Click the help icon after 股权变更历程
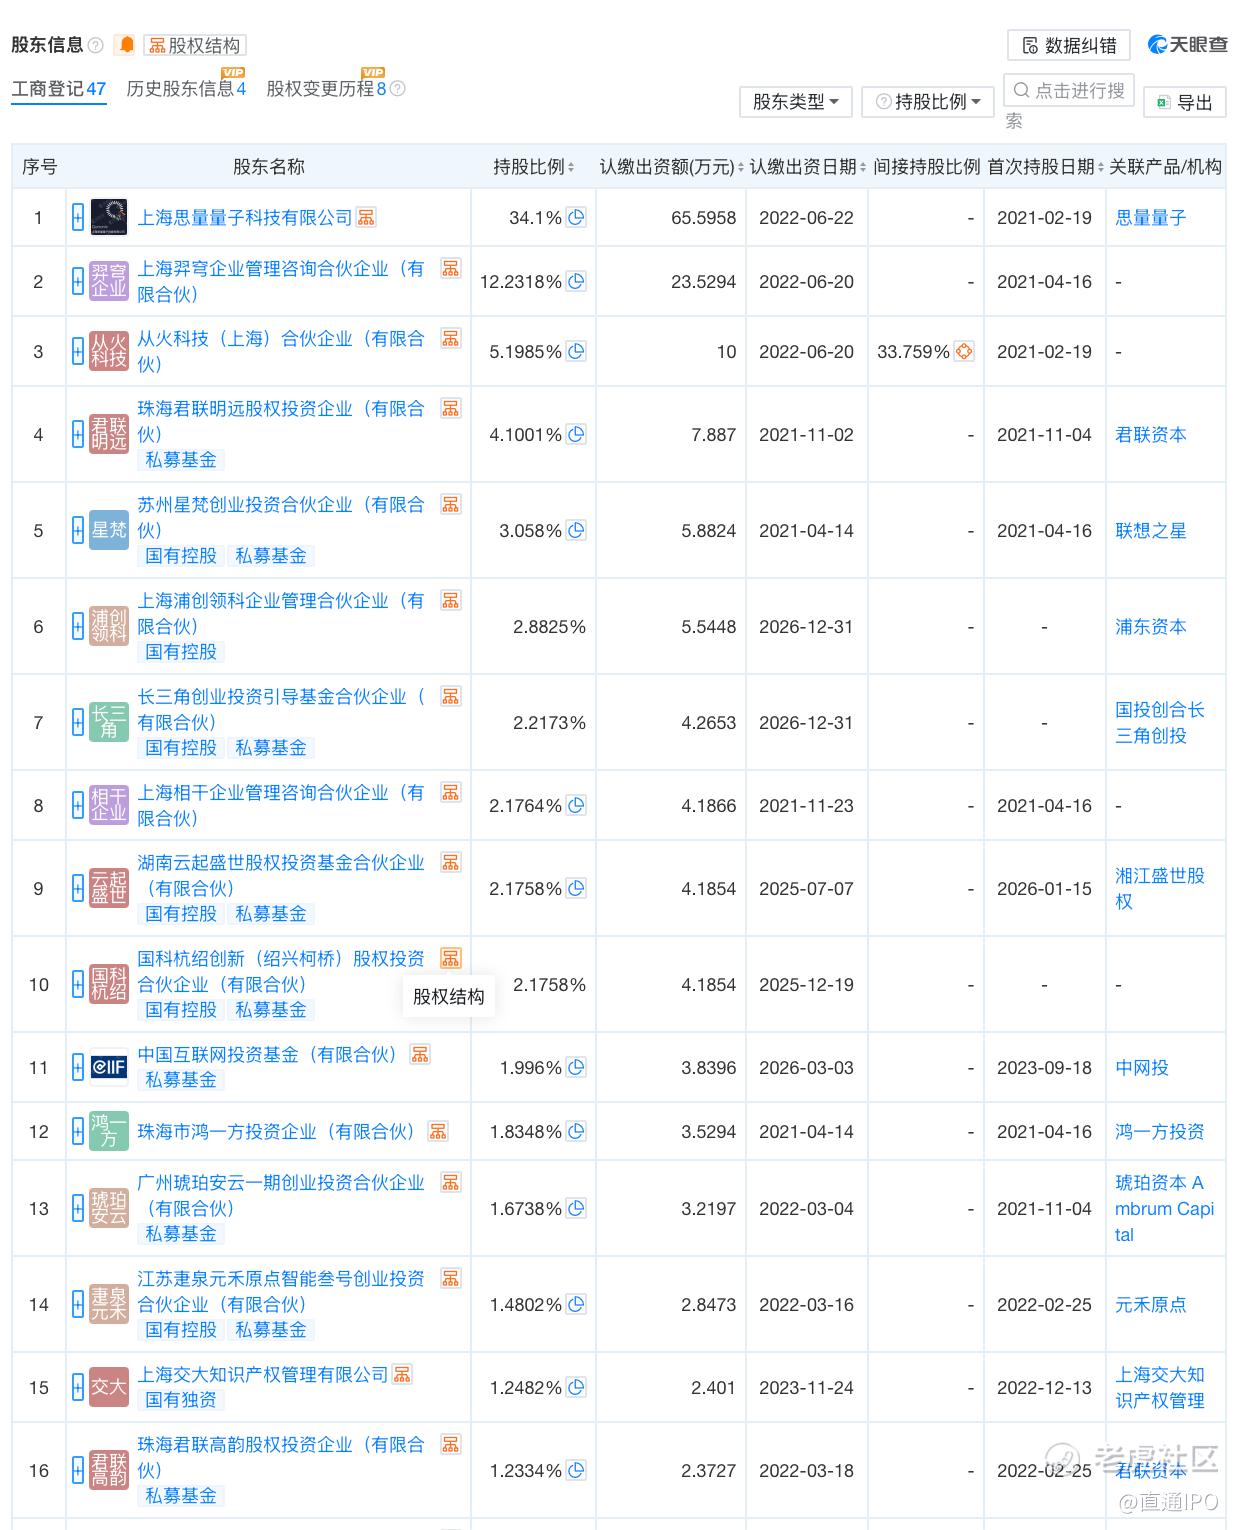Image resolution: width=1242 pixels, height=1530 pixels. [x=398, y=88]
